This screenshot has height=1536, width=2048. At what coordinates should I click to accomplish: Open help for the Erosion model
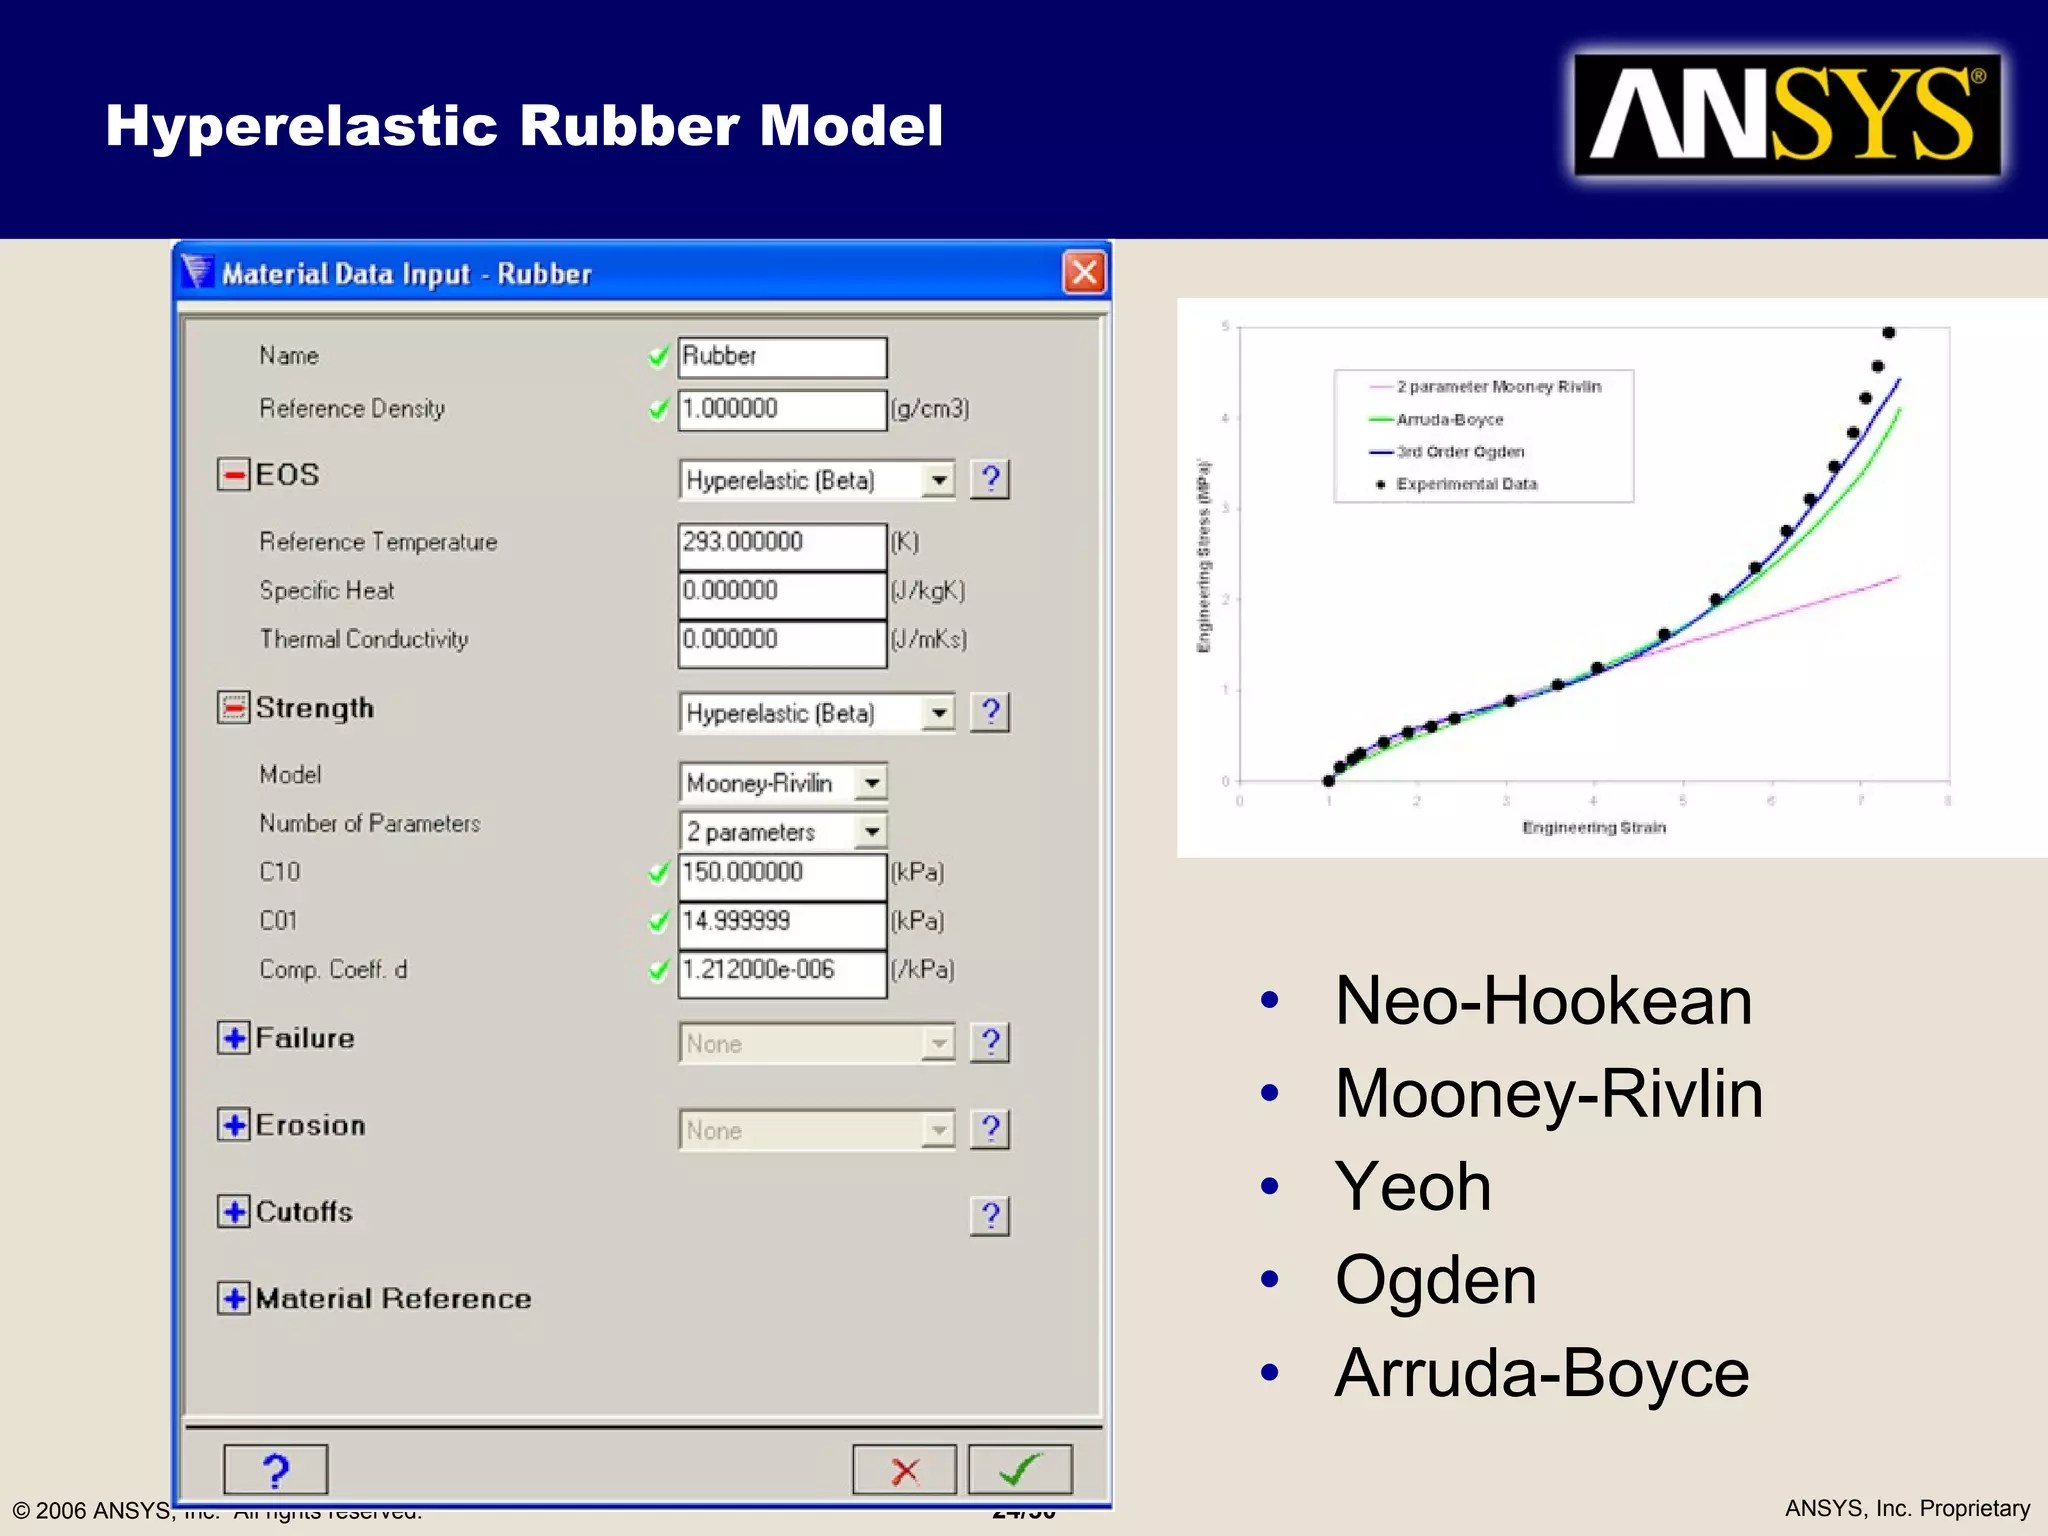(x=990, y=1130)
